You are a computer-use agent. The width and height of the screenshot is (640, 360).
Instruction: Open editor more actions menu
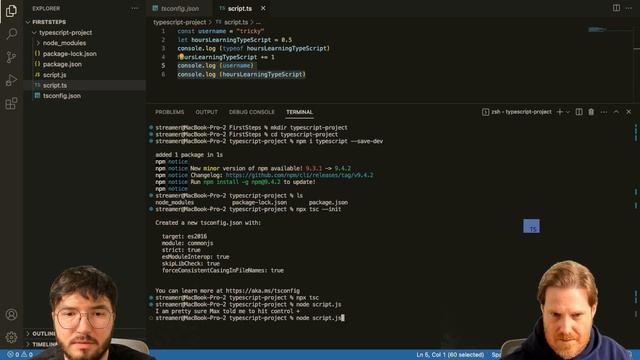coord(629,8)
